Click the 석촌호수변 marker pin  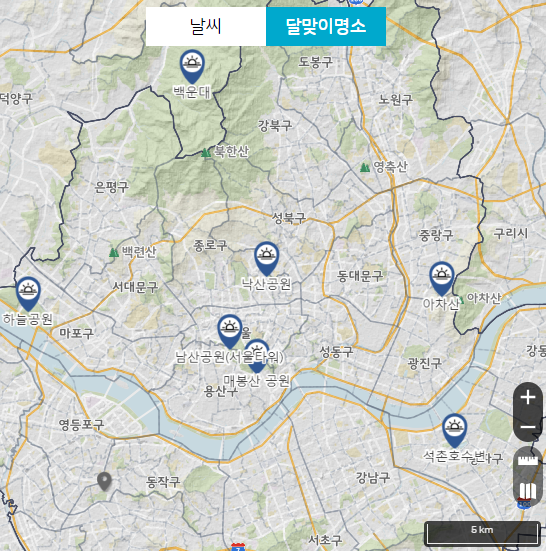[454, 431]
